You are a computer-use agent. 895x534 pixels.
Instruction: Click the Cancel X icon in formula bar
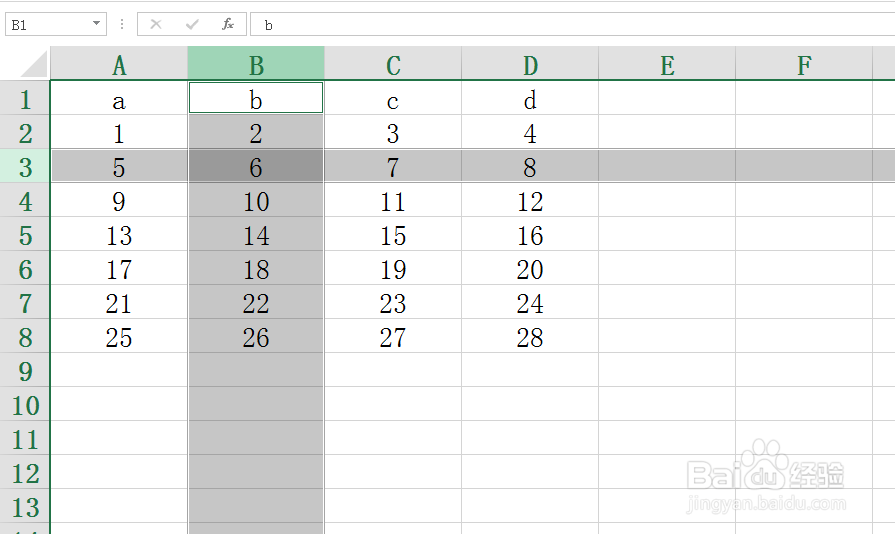156,25
